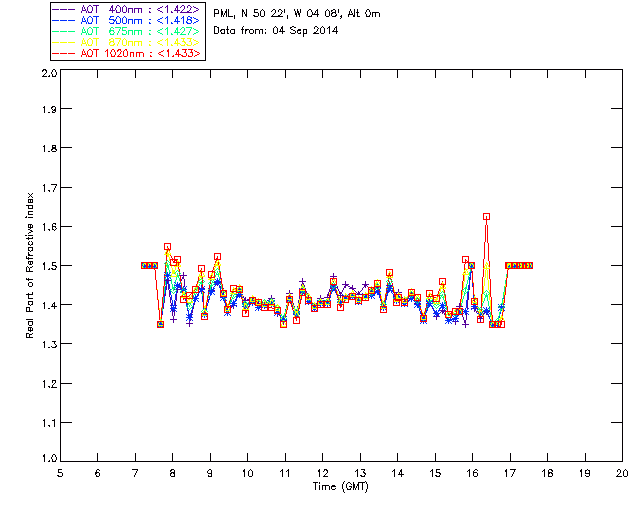The height and width of the screenshot is (512, 640).
Task: Select the AOT 400nm legend entry
Action: coord(127,9)
